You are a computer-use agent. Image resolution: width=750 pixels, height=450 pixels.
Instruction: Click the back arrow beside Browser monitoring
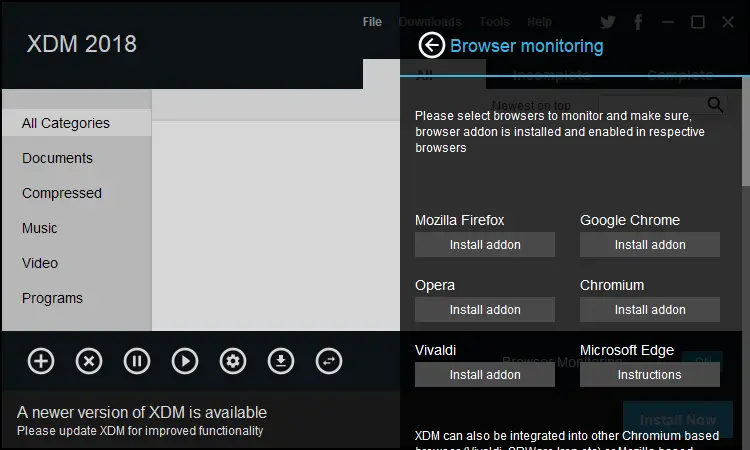(x=431, y=45)
